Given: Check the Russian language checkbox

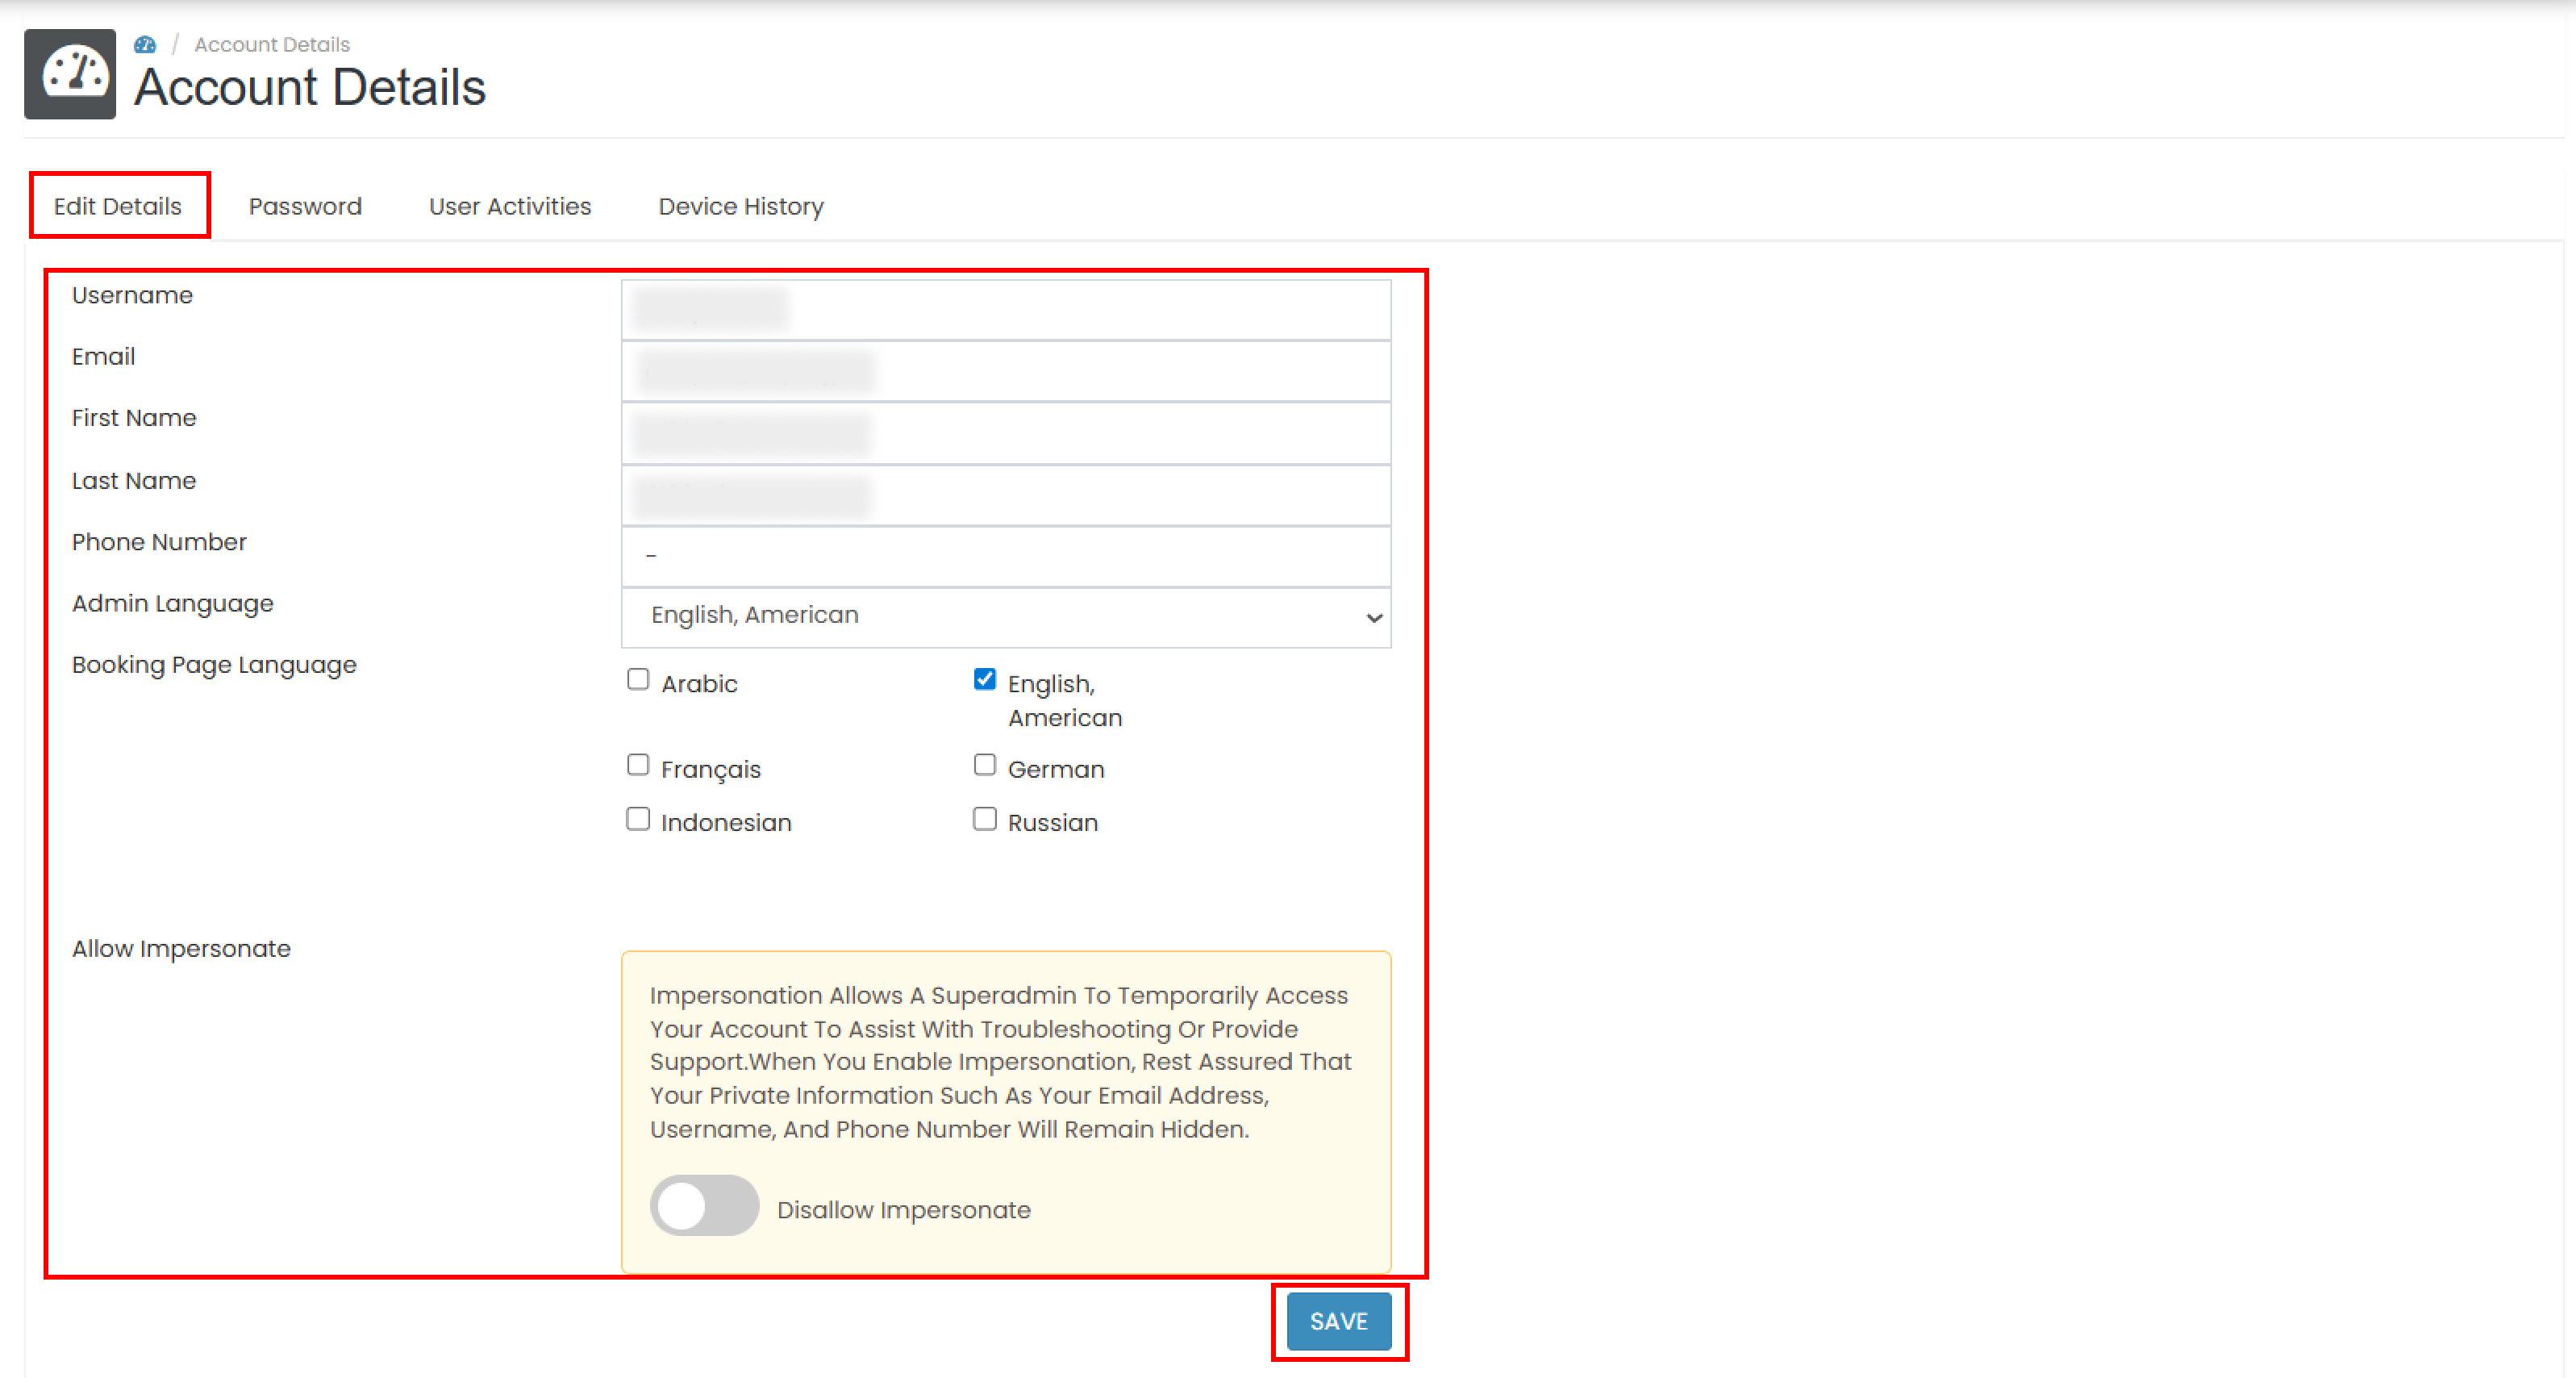Looking at the screenshot, I should 984,819.
